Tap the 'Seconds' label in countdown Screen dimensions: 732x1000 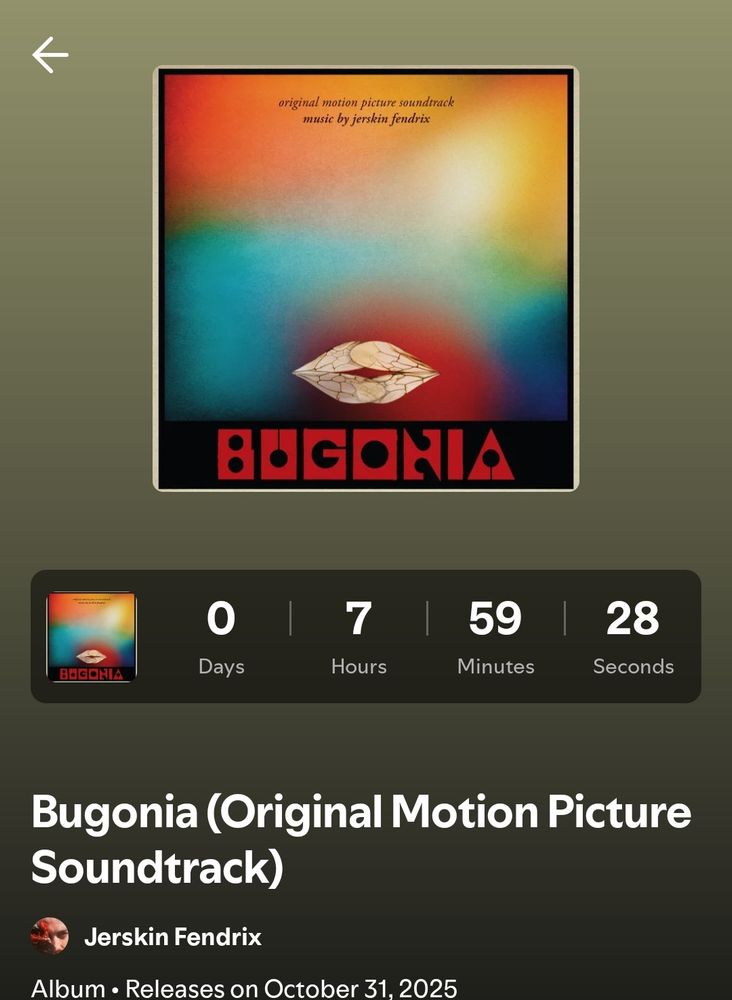pos(633,666)
